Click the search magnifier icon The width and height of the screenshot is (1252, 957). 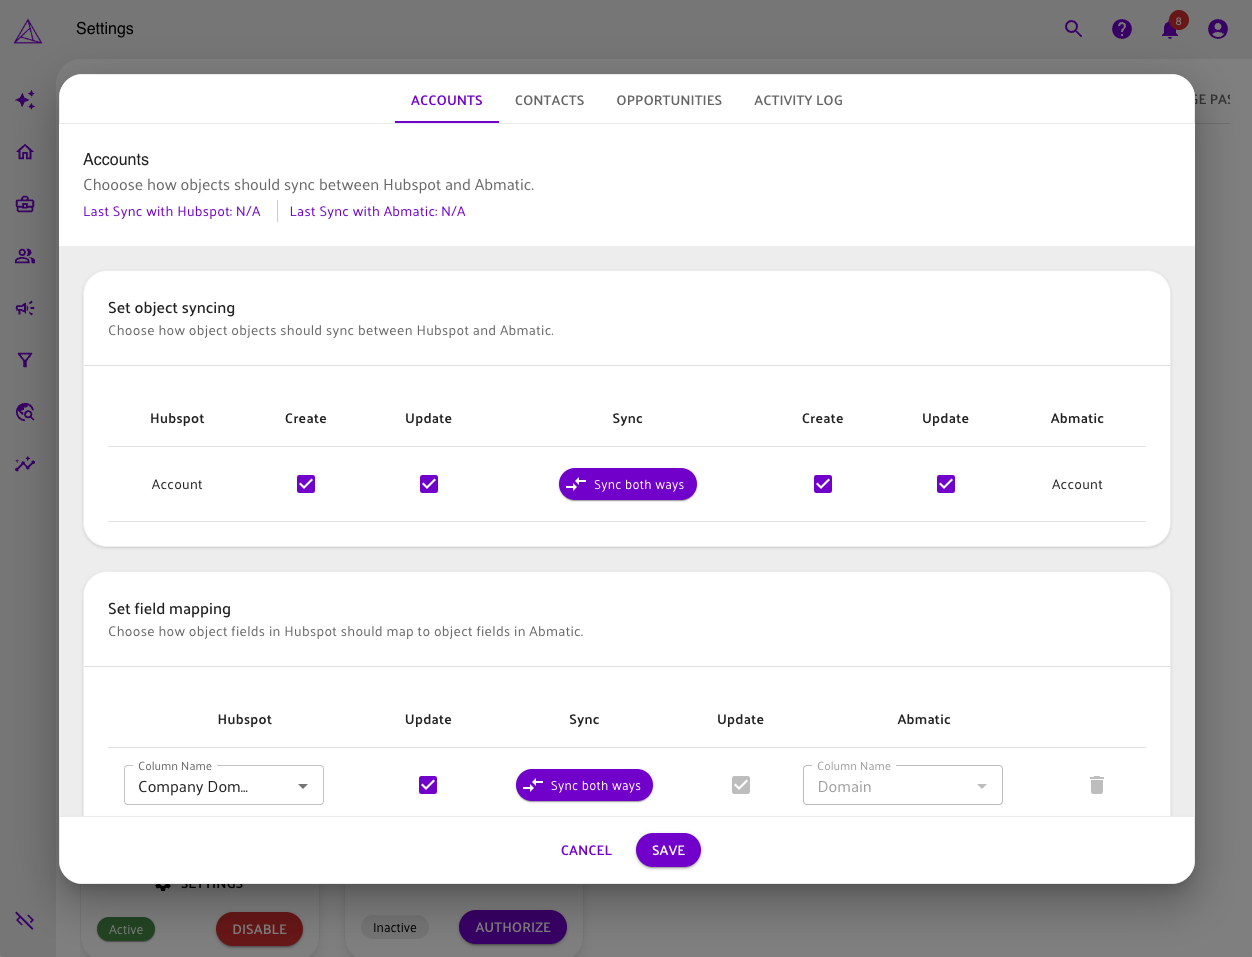point(1073,29)
